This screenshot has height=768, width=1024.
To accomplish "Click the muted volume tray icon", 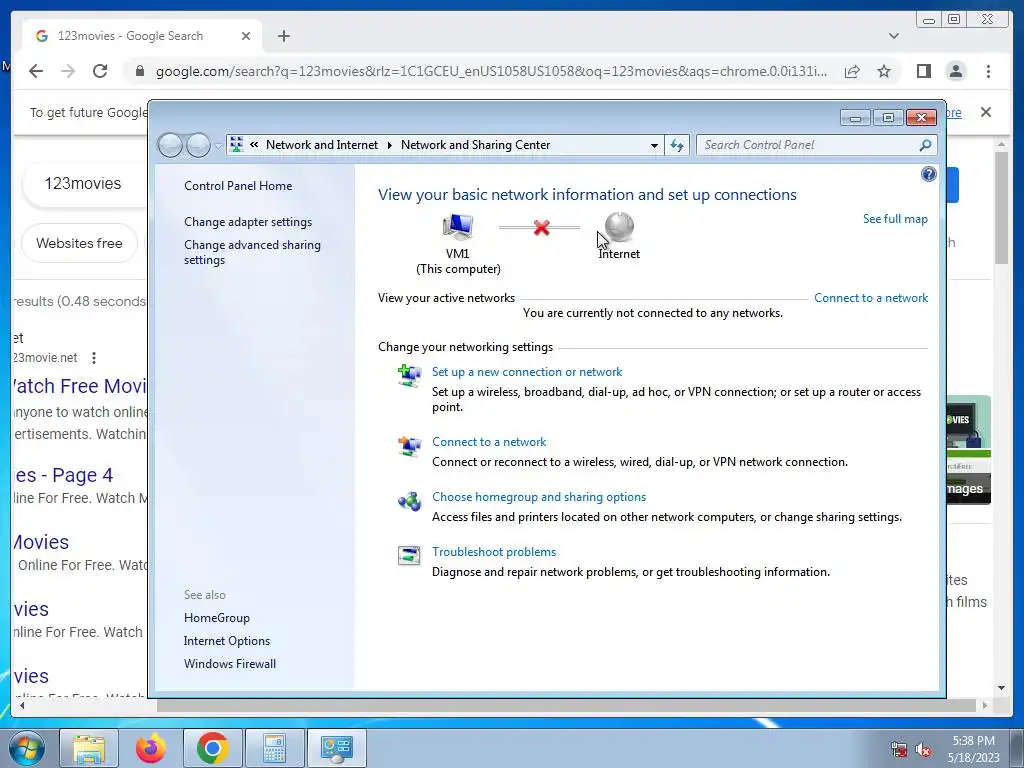I will [x=923, y=749].
